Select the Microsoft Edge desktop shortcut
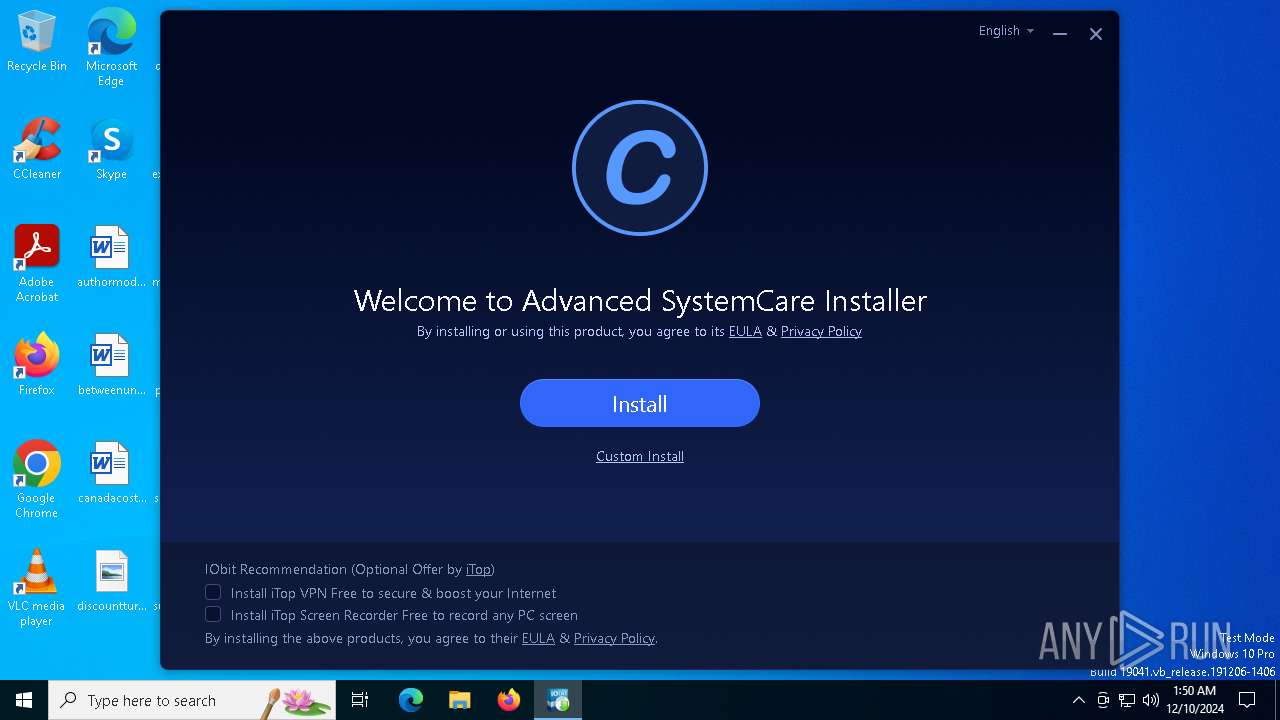Image resolution: width=1280 pixels, height=720 pixels. (111, 48)
